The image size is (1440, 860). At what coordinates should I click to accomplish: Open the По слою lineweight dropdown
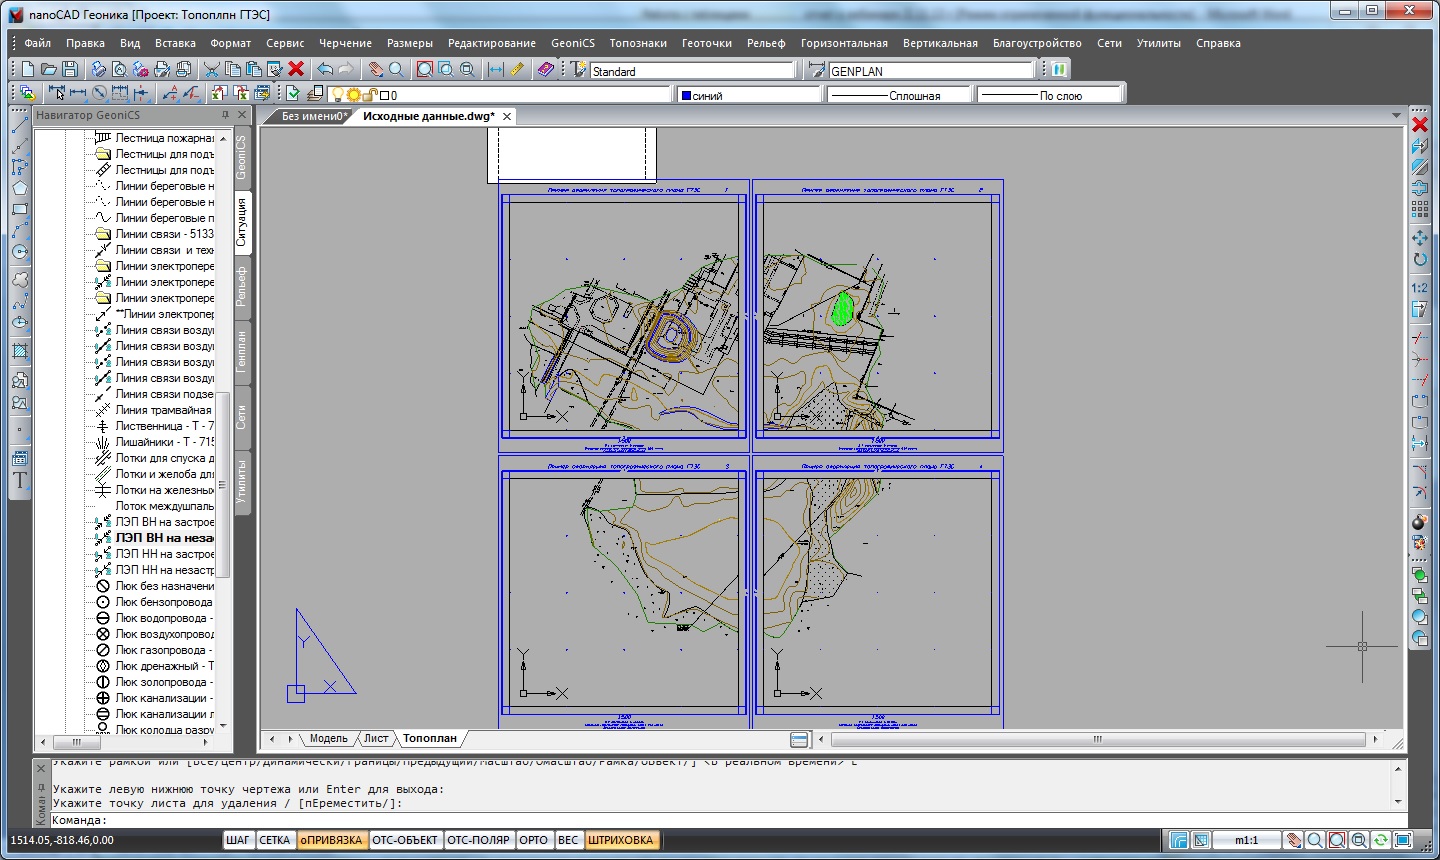click(1050, 95)
